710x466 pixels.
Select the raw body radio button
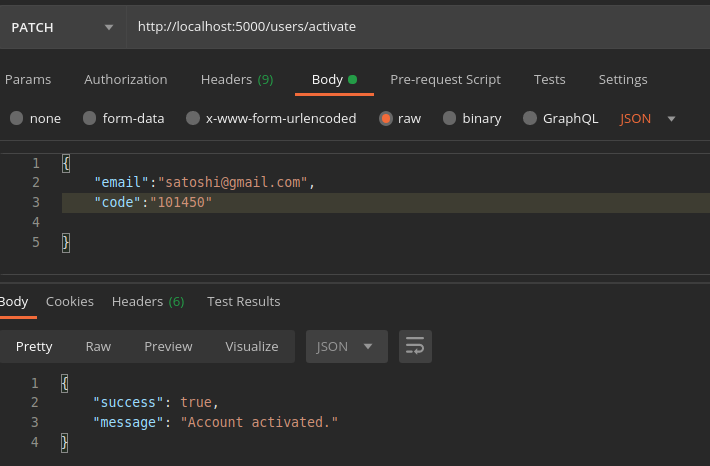[x=386, y=118]
